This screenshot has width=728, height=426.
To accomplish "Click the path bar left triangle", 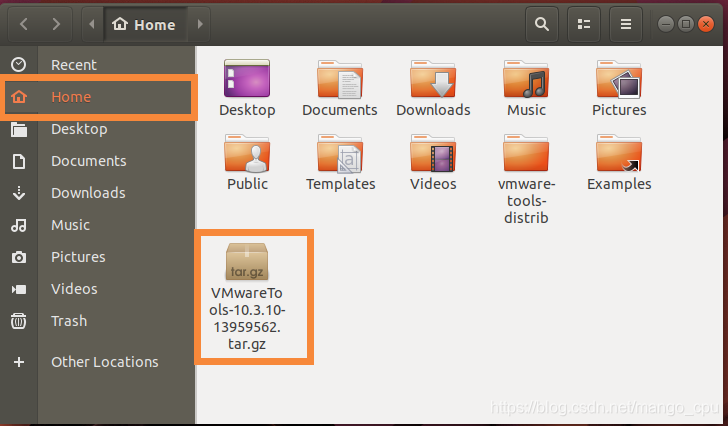I will coord(92,24).
